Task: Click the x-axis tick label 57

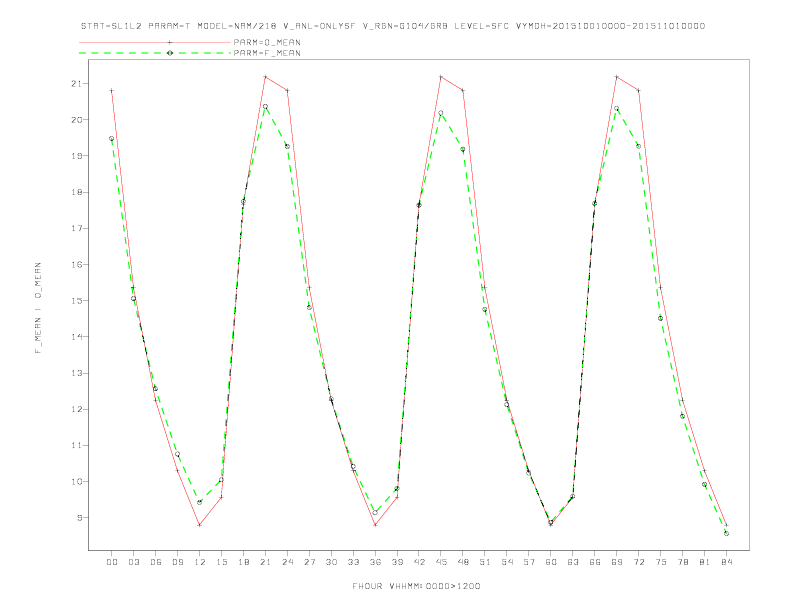Action: coord(529,562)
